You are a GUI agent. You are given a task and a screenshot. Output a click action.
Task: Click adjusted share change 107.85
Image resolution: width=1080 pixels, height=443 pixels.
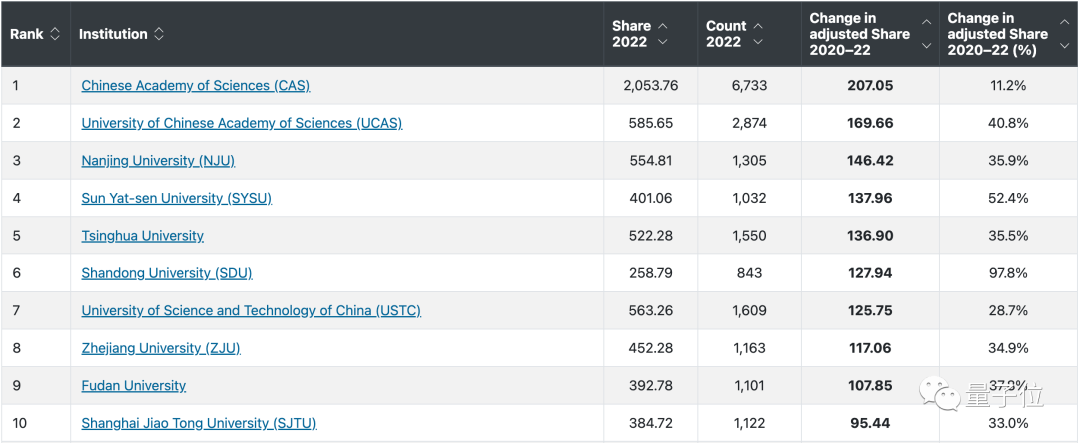tap(870, 385)
